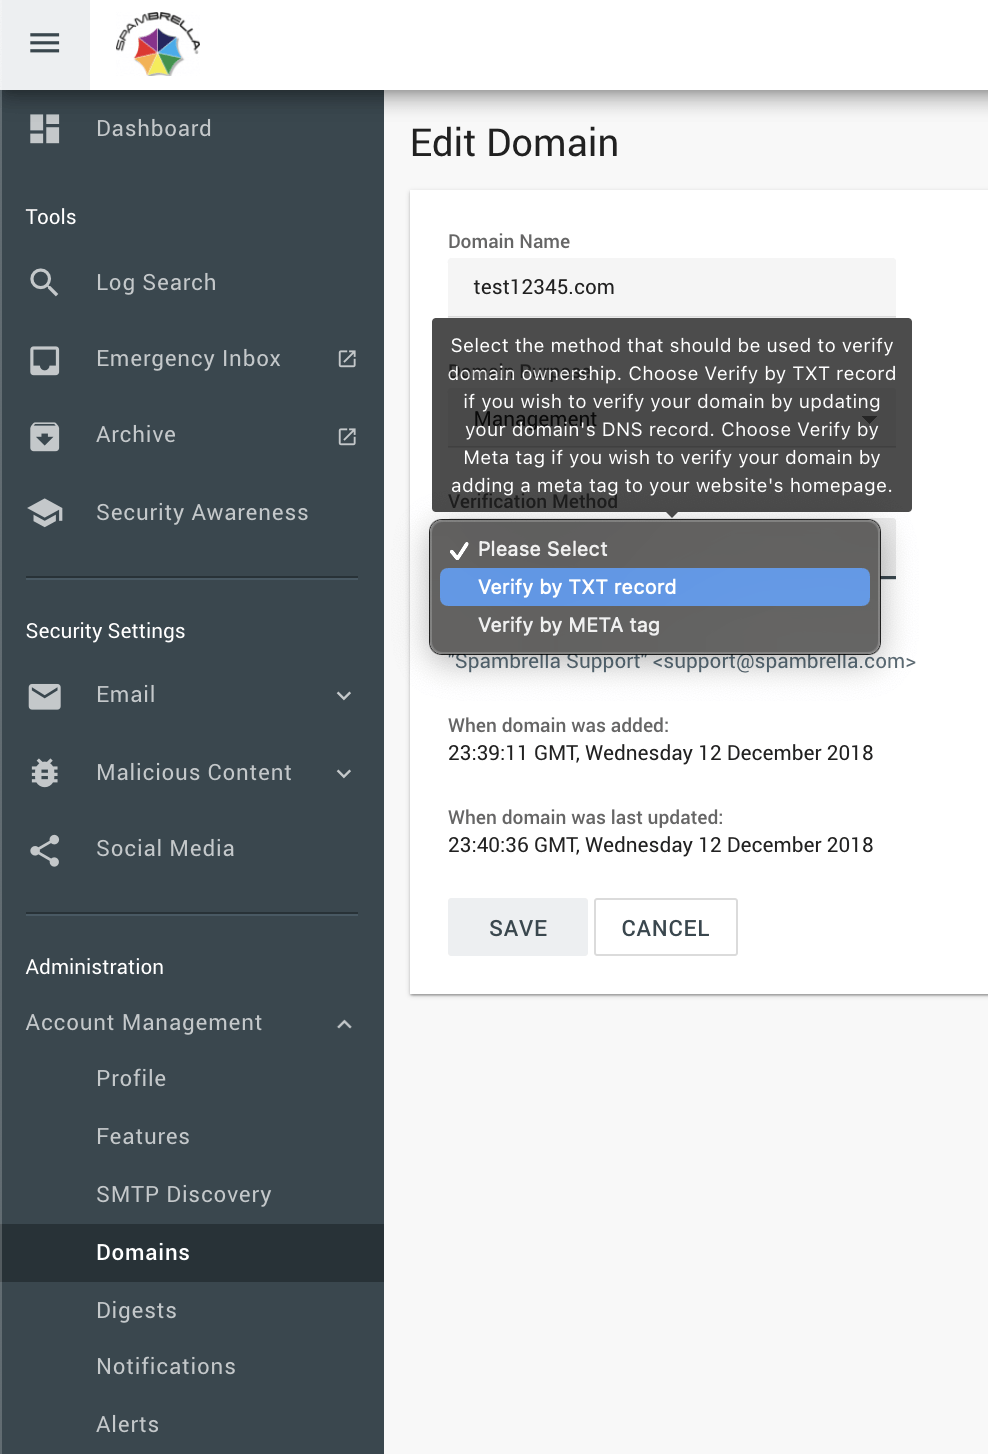Go to Dashboard
Screen dimensions: 988x1454
(154, 128)
